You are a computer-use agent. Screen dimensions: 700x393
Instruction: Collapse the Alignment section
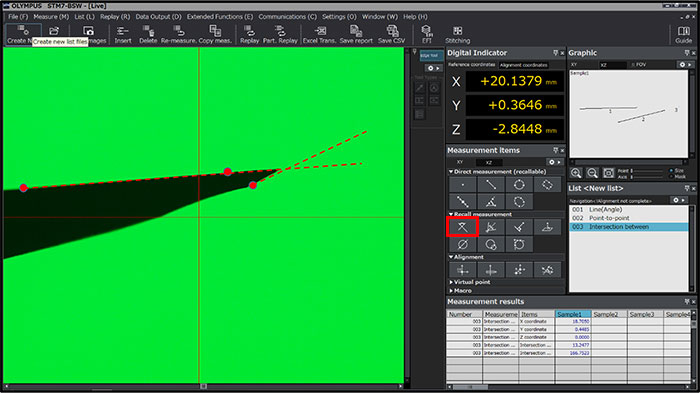pyautogui.click(x=451, y=257)
